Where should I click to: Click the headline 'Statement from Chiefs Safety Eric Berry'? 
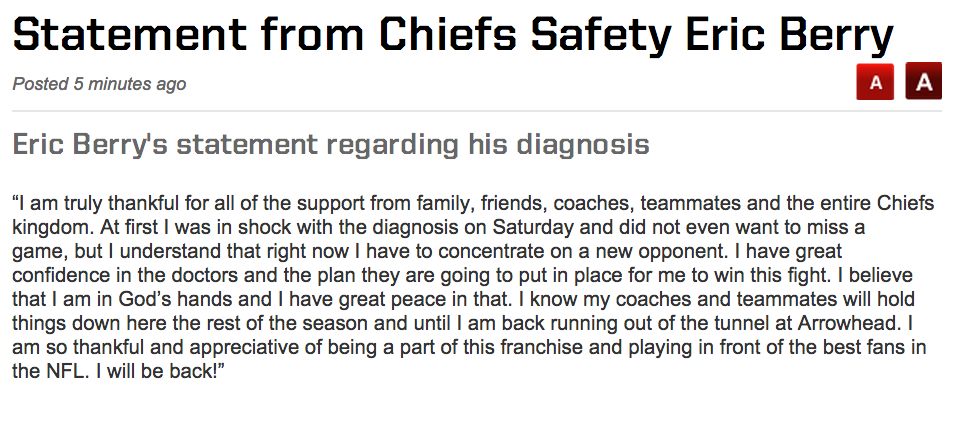453,34
